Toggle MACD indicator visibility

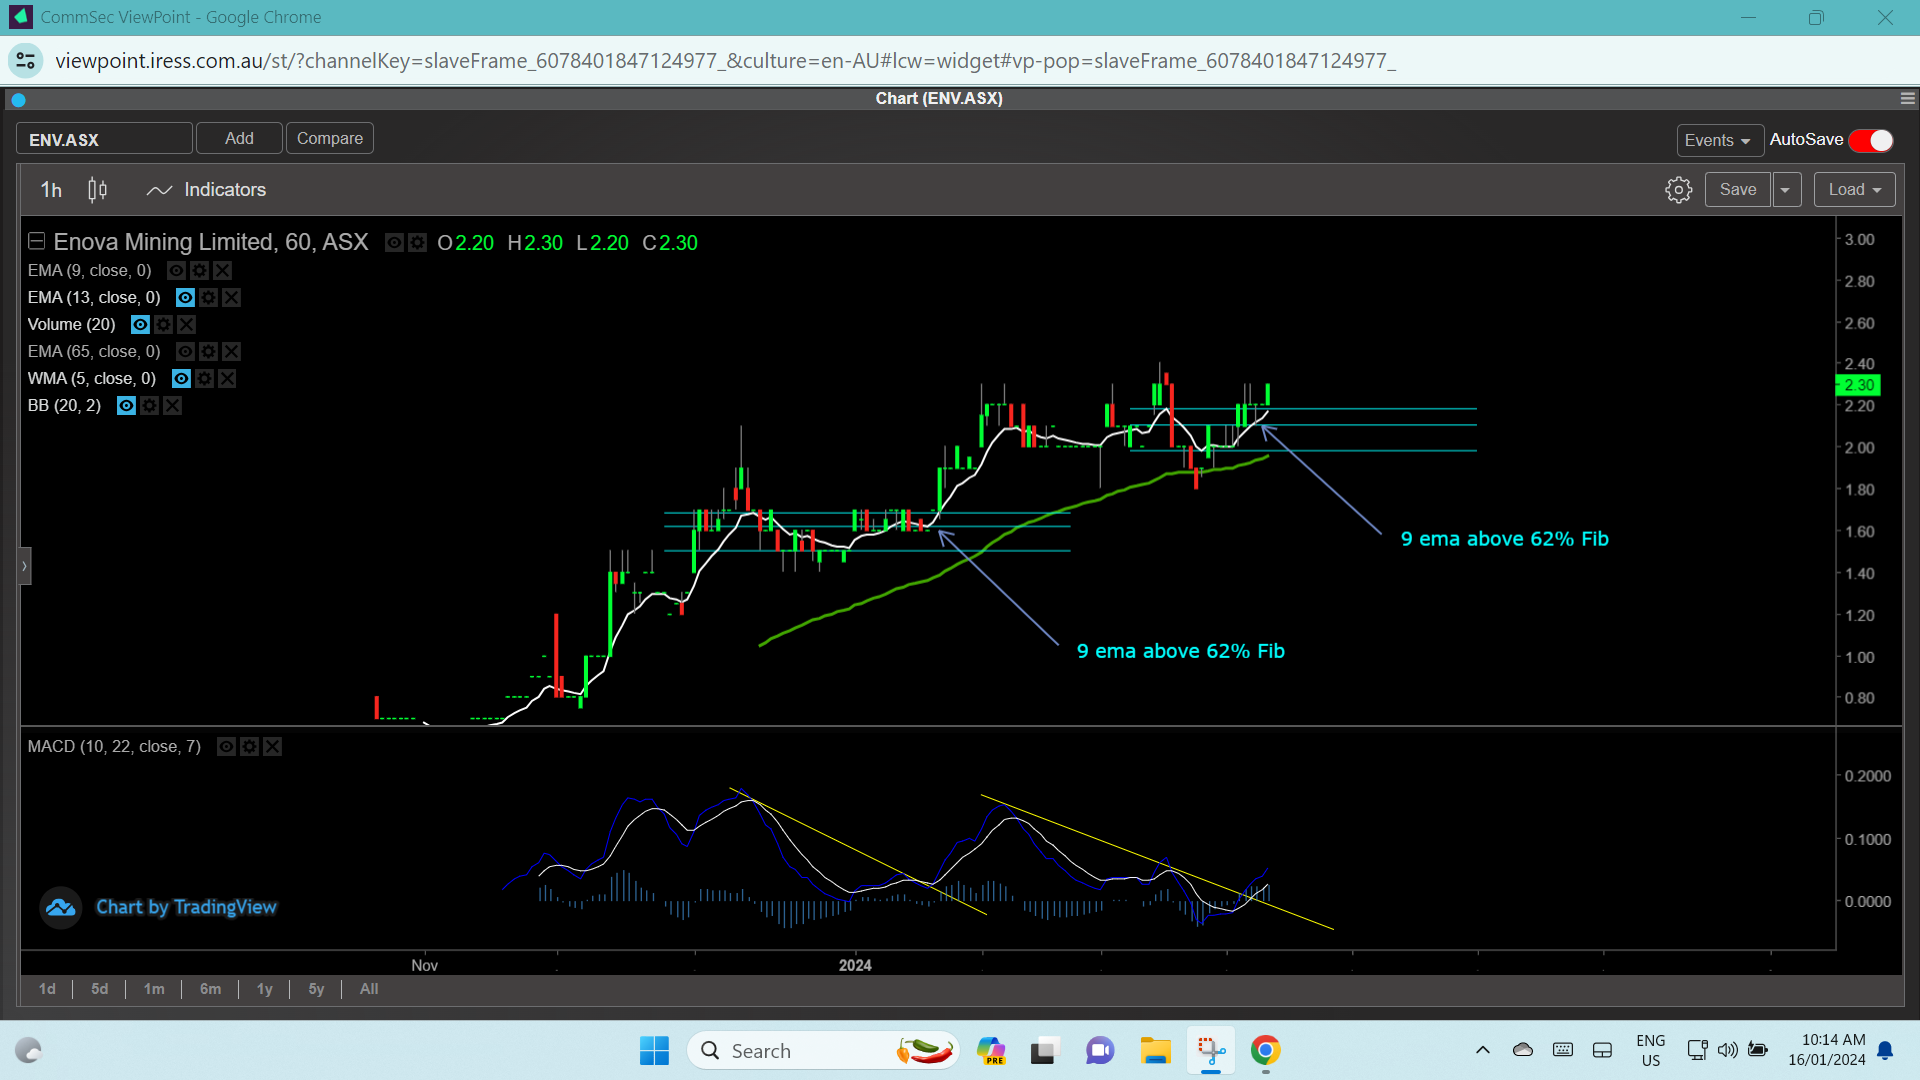coord(226,747)
